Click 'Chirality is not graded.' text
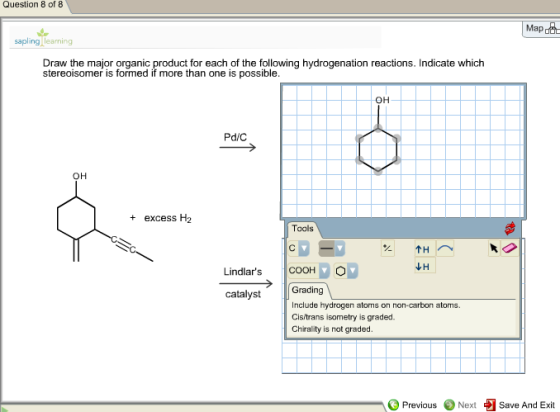 click(x=332, y=329)
